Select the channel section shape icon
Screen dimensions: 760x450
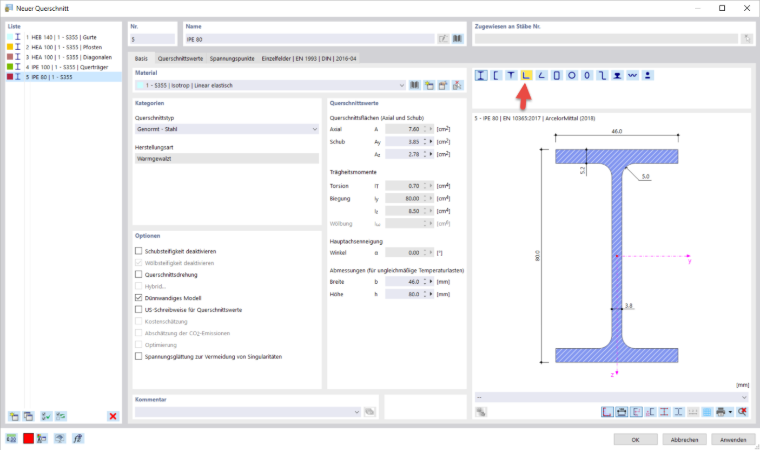tap(496, 75)
